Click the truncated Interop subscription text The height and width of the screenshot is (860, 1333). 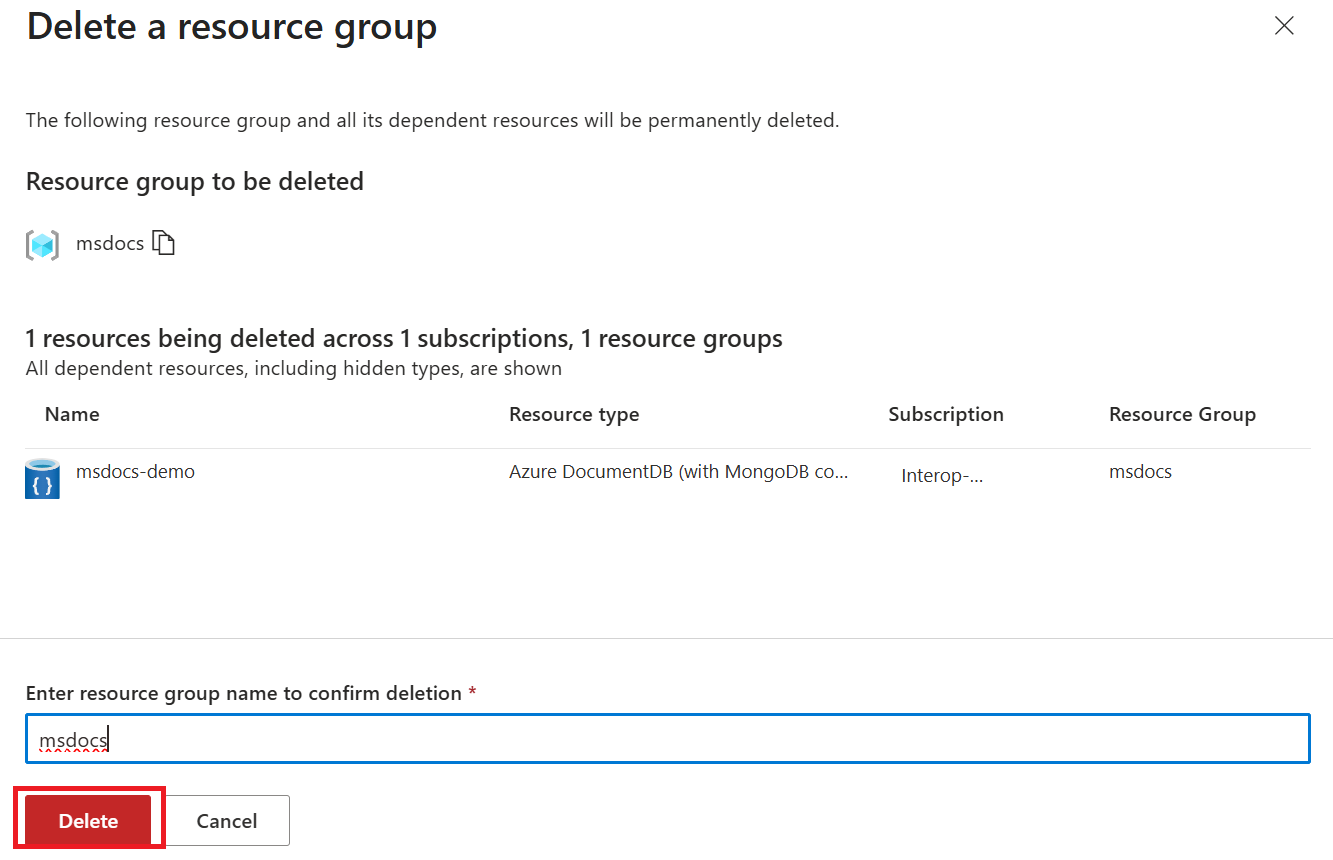[942, 475]
